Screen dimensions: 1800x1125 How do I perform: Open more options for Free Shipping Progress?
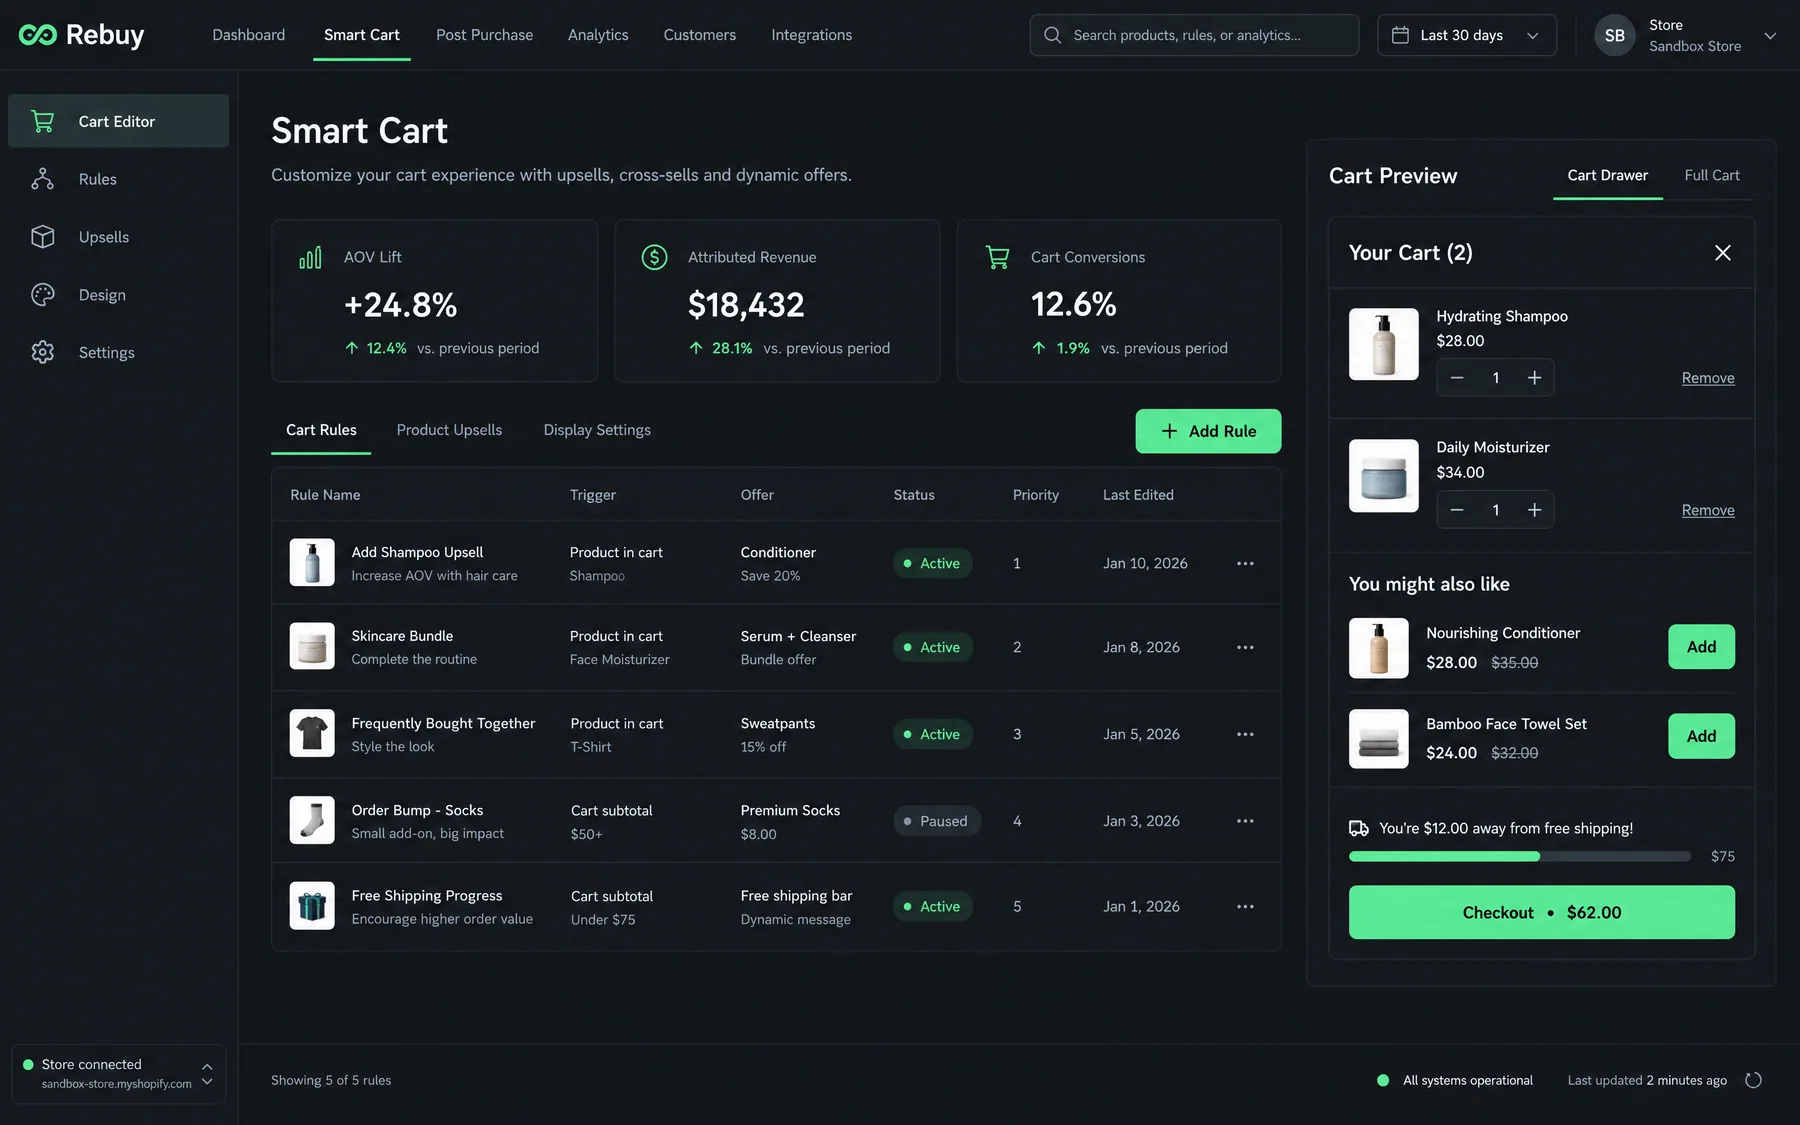click(x=1245, y=906)
